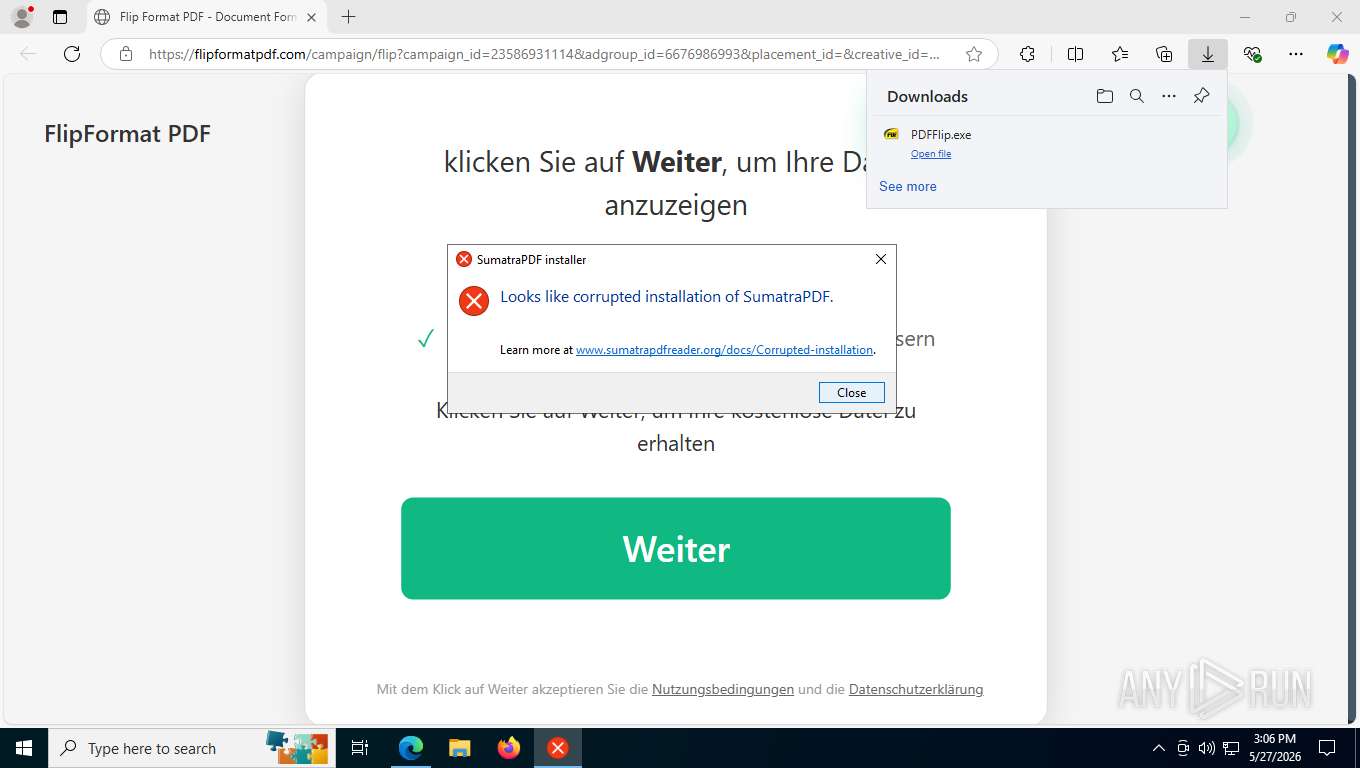Image resolution: width=1360 pixels, height=768 pixels.
Task: Open file link under PDFFlip.exe
Action: pyautogui.click(x=931, y=154)
